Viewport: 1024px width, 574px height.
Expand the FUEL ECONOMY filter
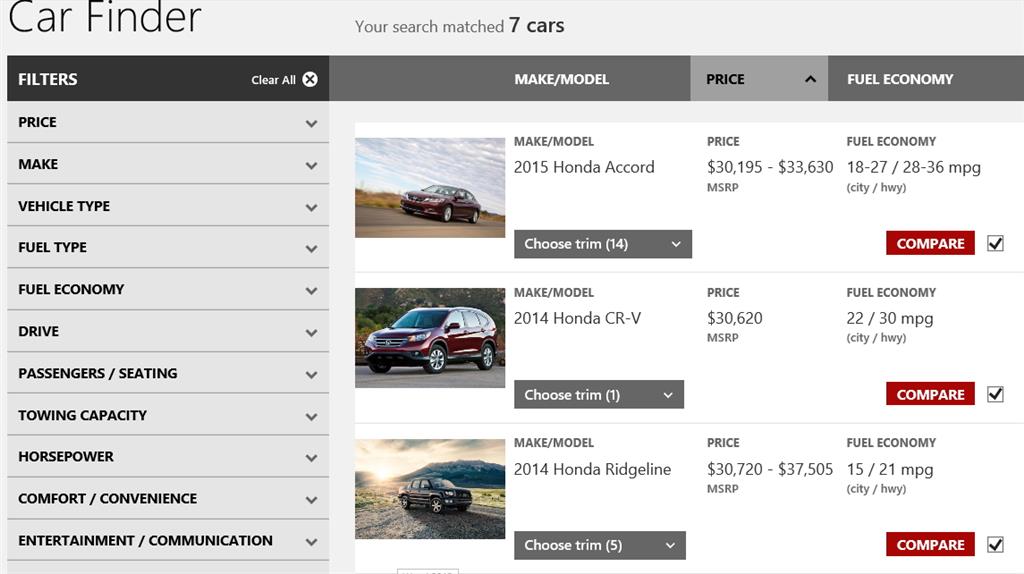pos(168,289)
